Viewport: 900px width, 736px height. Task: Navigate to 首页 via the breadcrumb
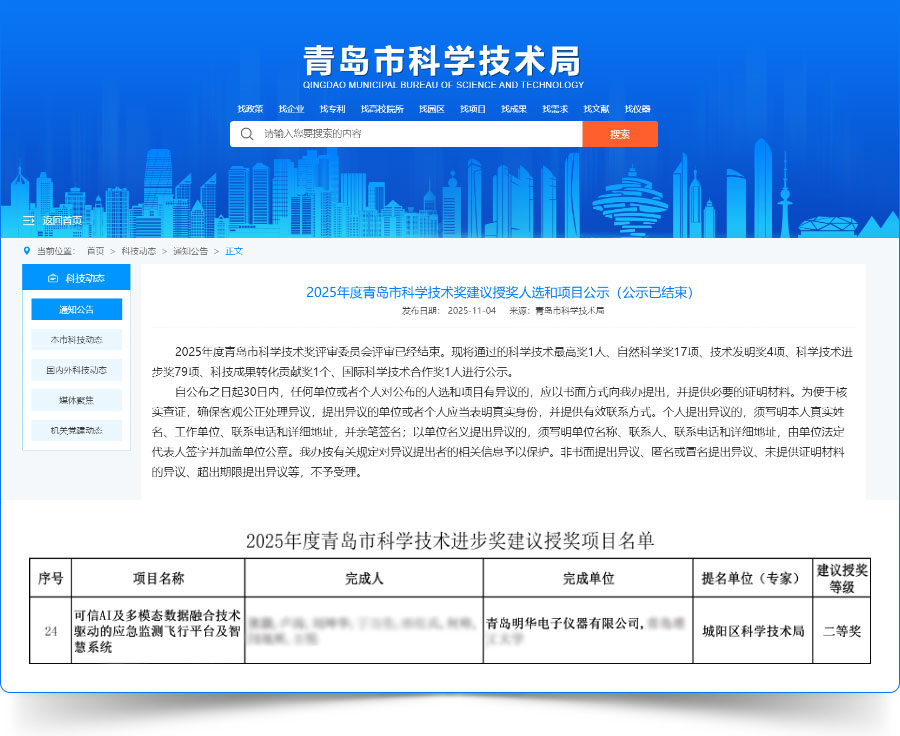click(96, 252)
